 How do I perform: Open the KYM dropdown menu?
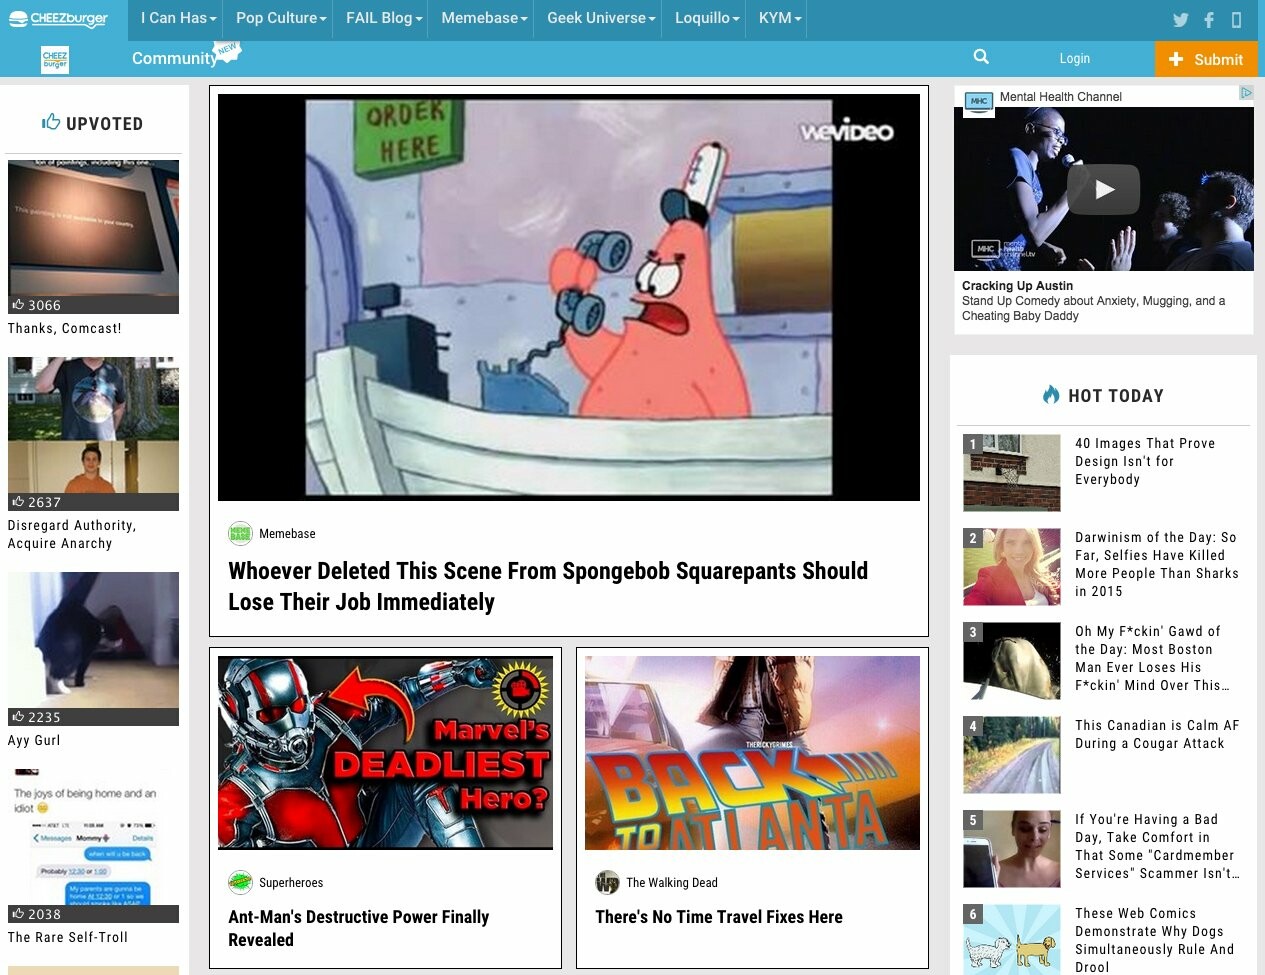[780, 18]
